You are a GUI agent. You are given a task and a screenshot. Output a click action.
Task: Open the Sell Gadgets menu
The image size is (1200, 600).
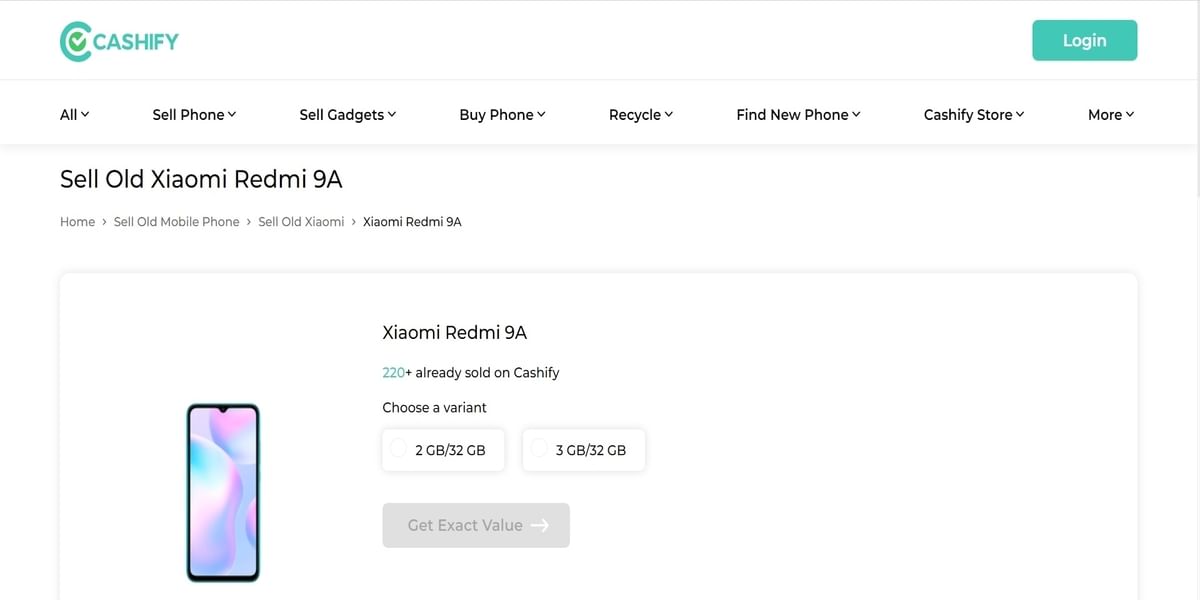coord(348,114)
